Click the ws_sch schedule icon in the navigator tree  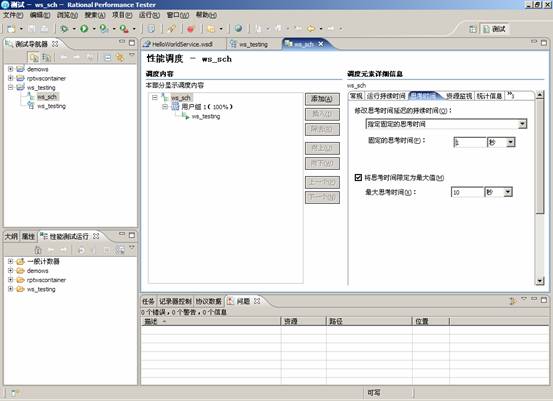(31, 96)
